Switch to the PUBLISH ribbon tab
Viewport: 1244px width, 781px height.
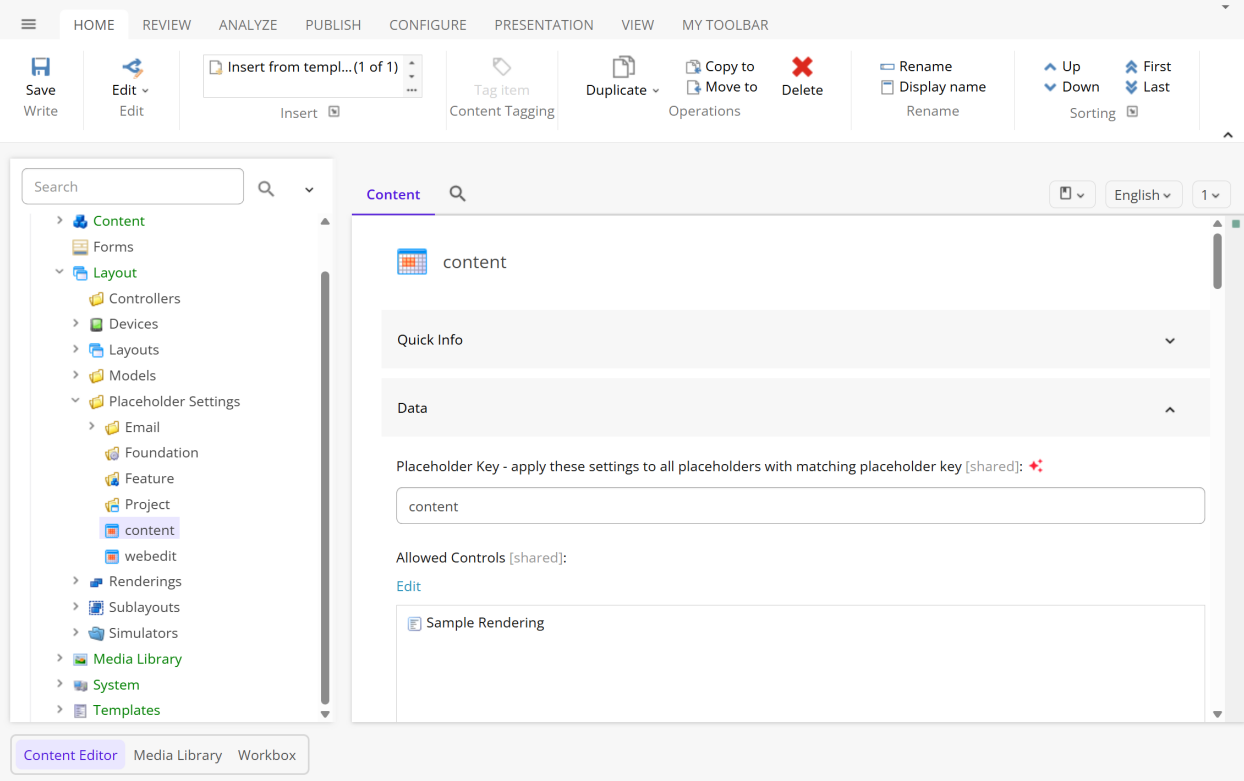[333, 24]
